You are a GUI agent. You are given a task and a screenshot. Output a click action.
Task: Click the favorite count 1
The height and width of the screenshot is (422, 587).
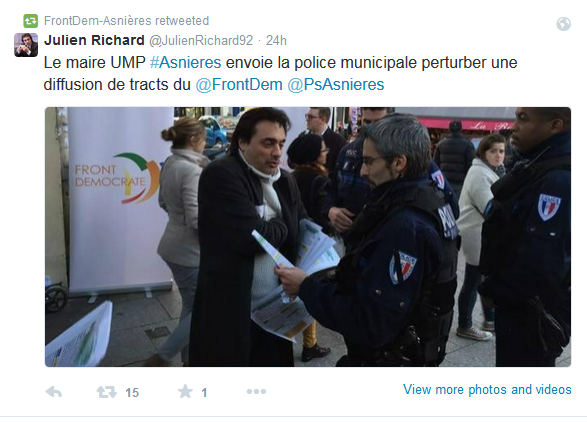tap(204, 392)
